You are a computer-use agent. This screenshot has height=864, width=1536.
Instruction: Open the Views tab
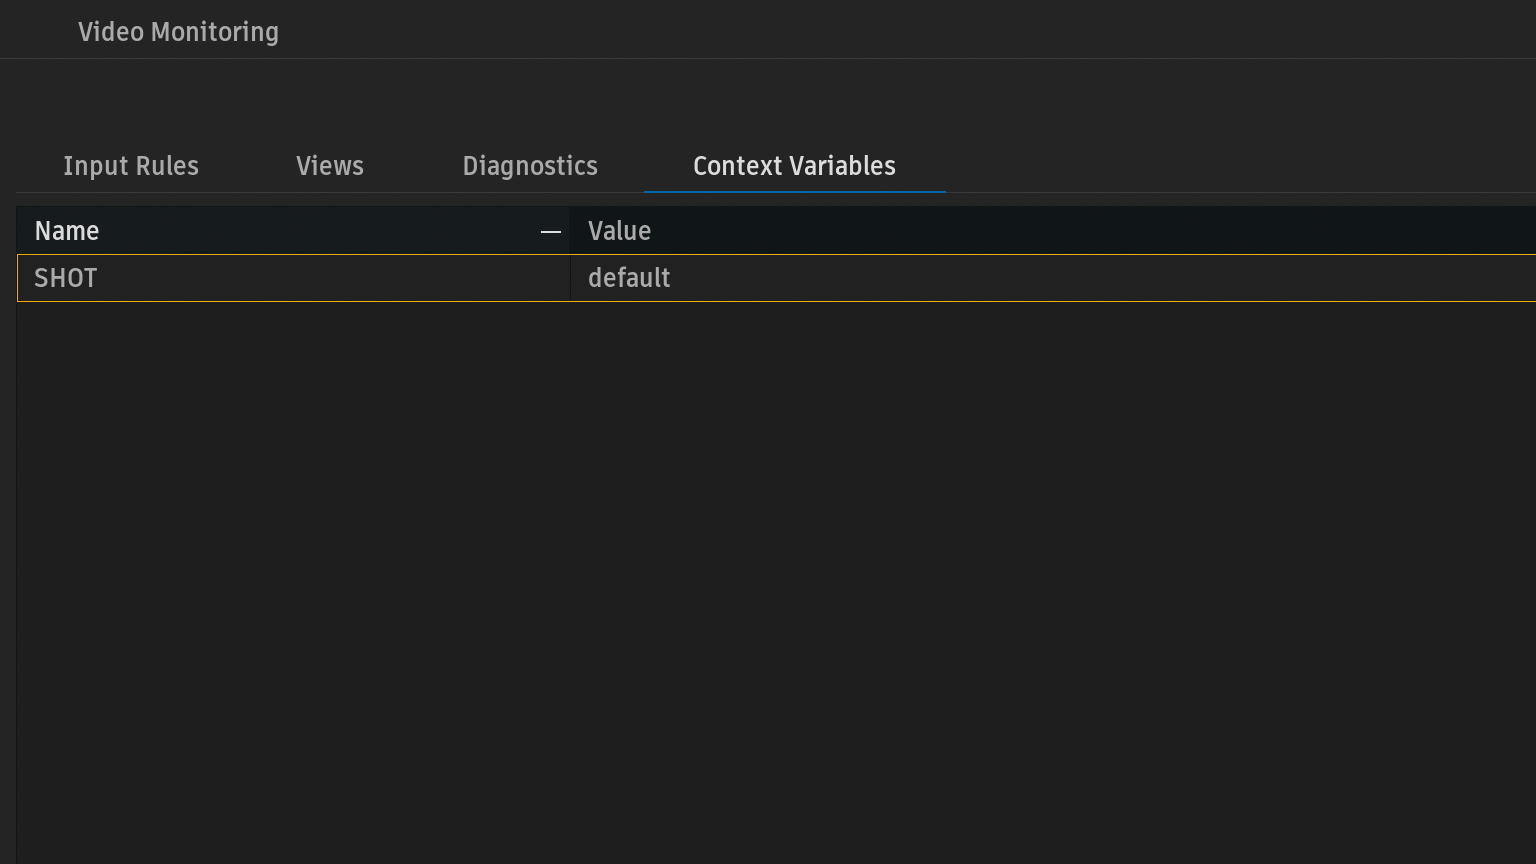[x=330, y=166]
